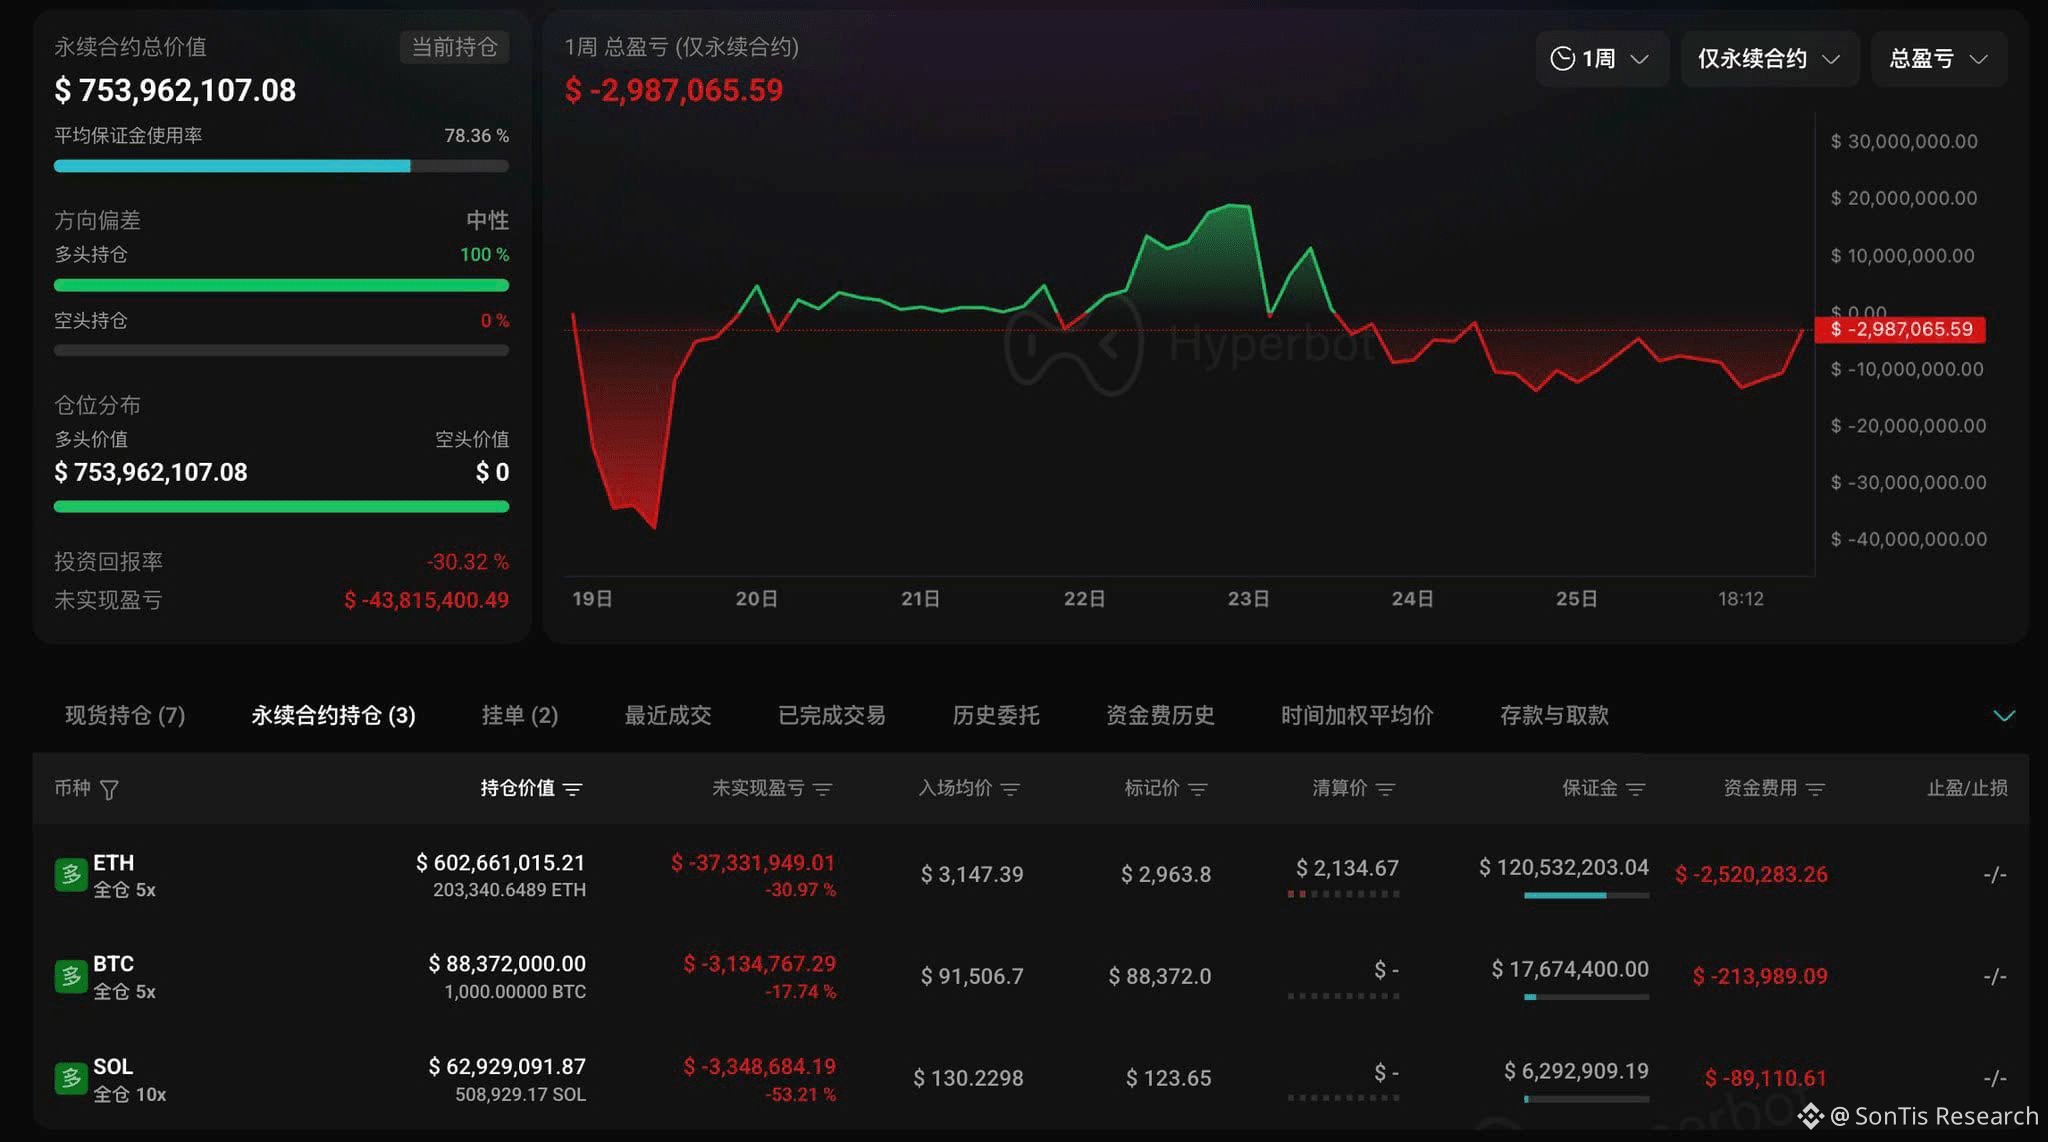Open the 1周 time range dropdown
This screenshot has height=1142, width=2048.
pos(1600,59)
